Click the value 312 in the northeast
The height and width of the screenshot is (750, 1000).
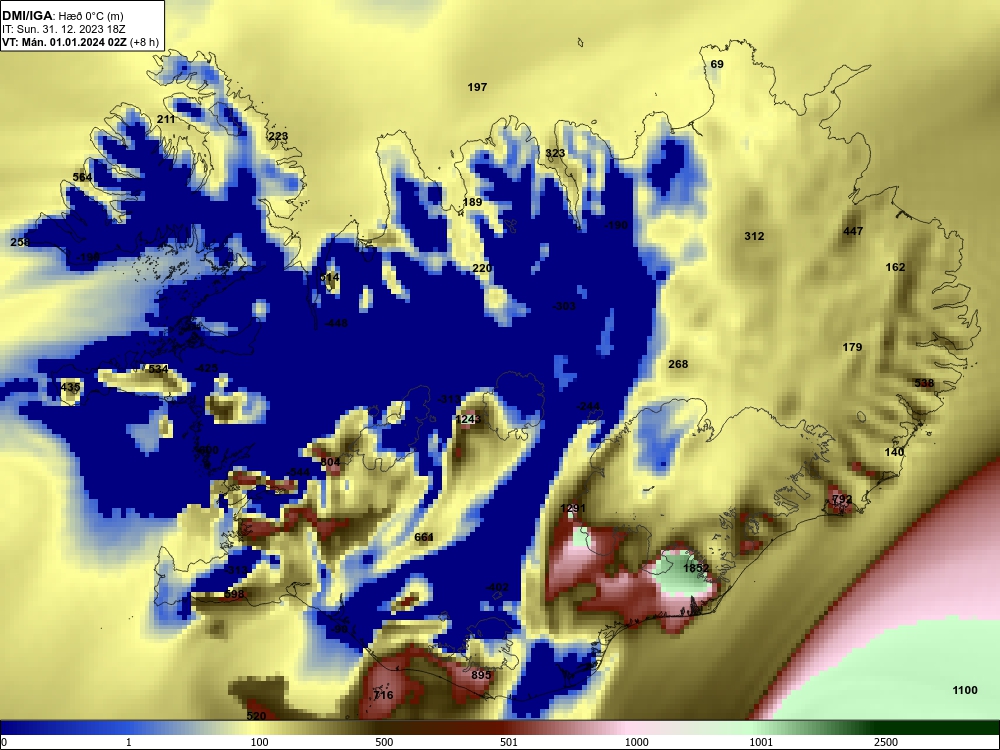[x=754, y=236]
